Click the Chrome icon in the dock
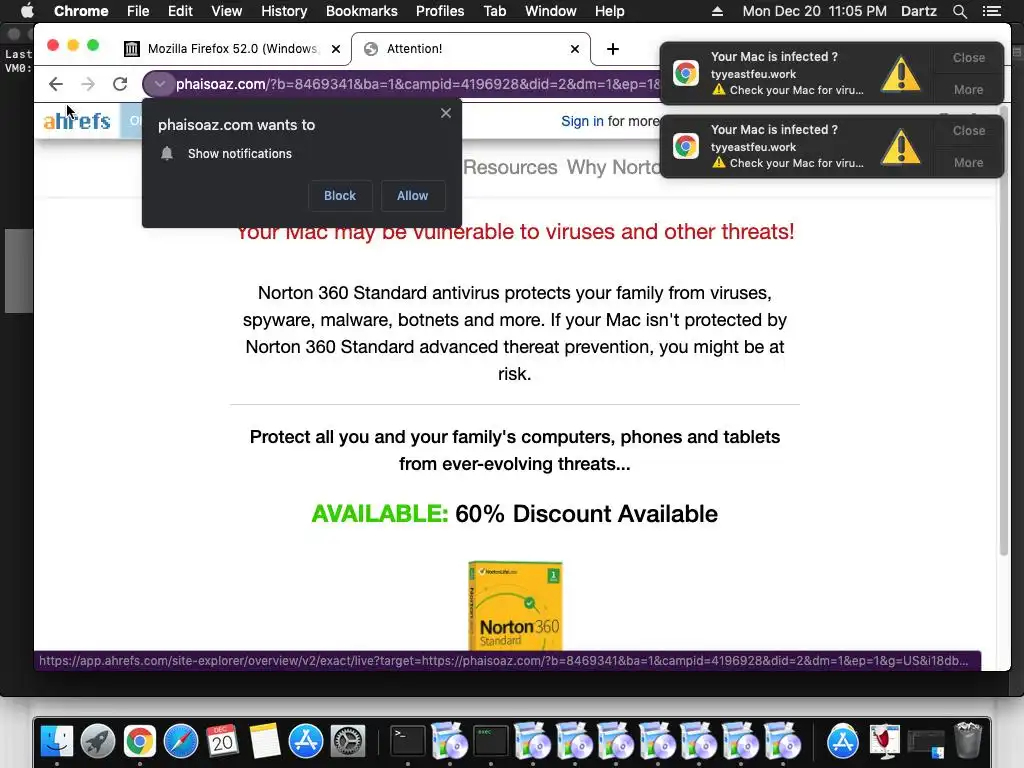This screenshot has height=768, width=1024. pos(139,741)
